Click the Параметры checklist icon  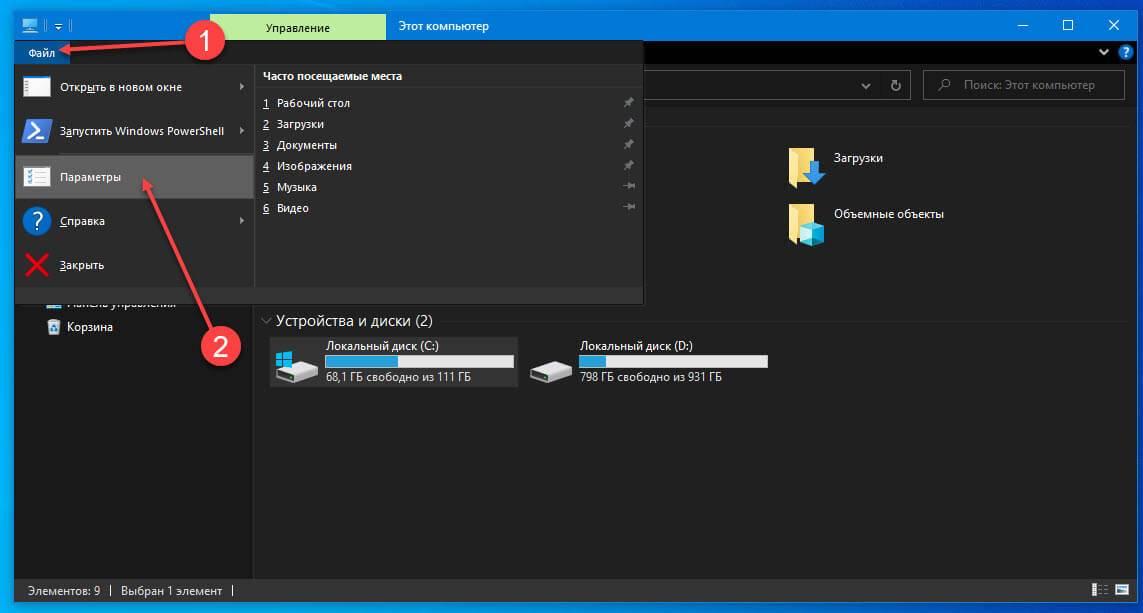coord(36,176)
